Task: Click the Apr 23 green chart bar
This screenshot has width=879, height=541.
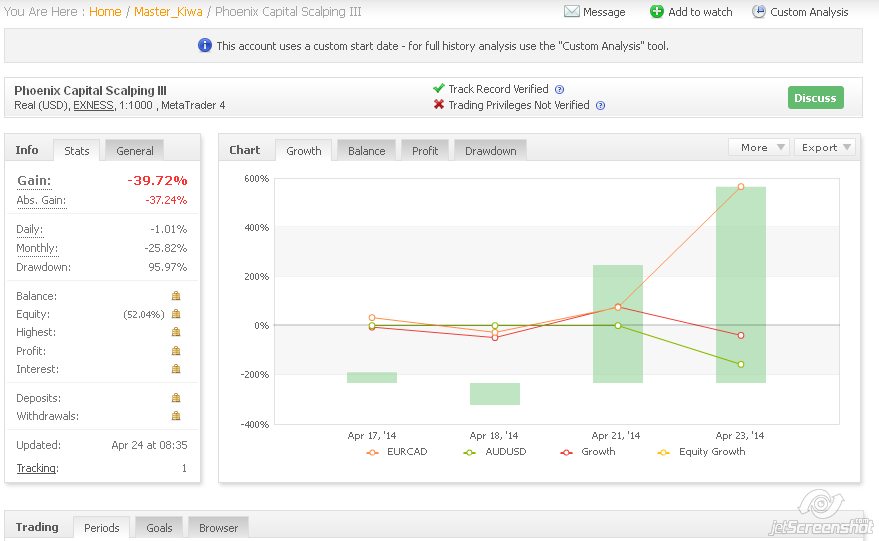Action: [741, 285]
